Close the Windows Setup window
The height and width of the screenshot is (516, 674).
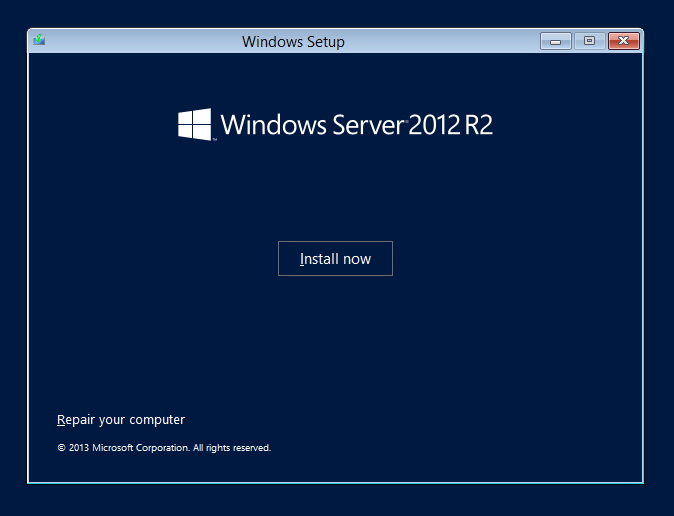click(x=624, y=41)
